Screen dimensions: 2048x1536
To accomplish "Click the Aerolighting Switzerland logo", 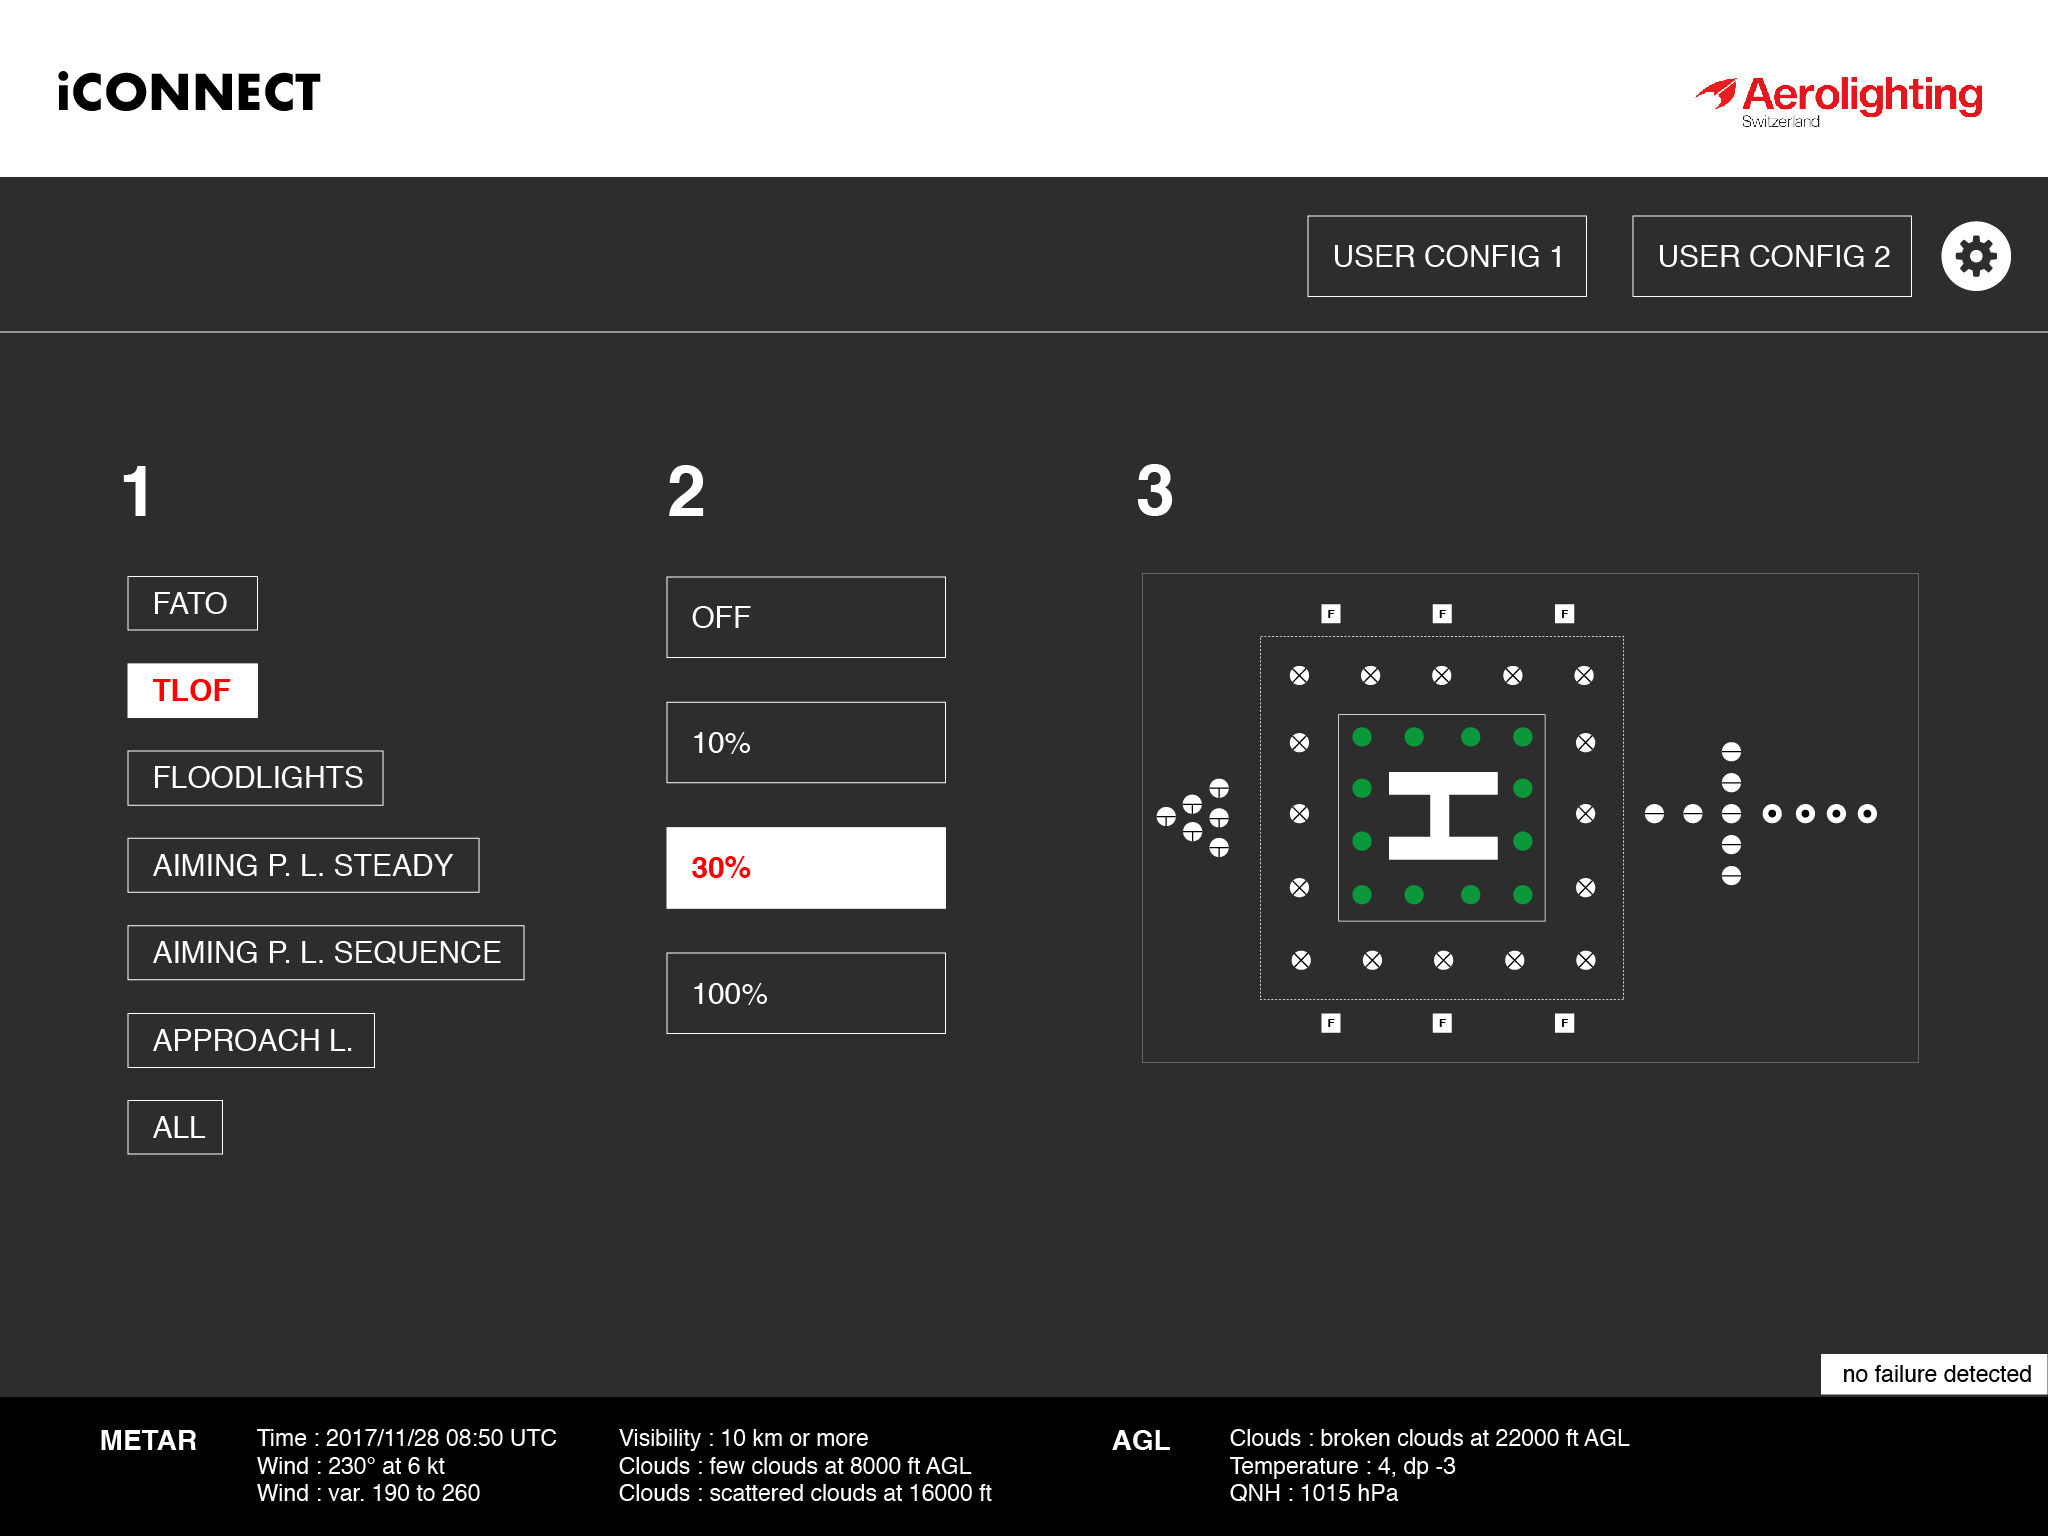I will pyautogui.click(x=1840, y=100).
